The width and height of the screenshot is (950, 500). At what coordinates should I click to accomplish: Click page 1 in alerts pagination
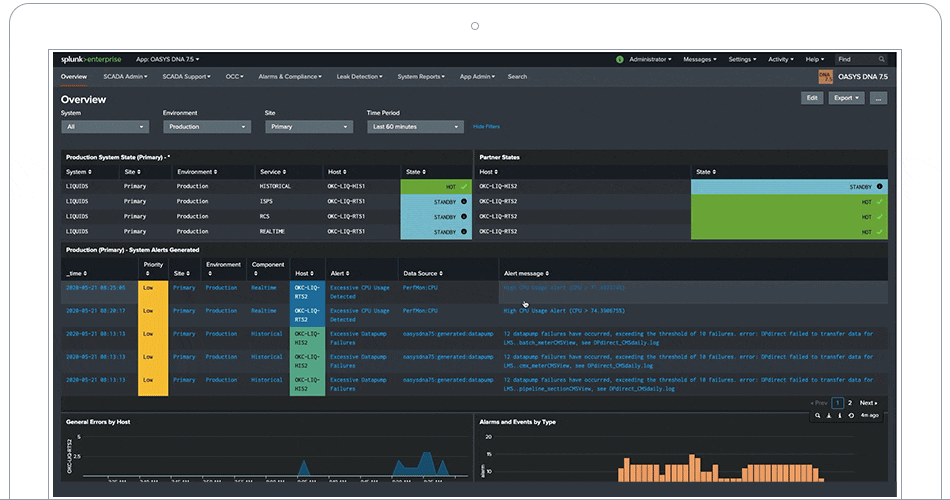[x=838, y=403]
